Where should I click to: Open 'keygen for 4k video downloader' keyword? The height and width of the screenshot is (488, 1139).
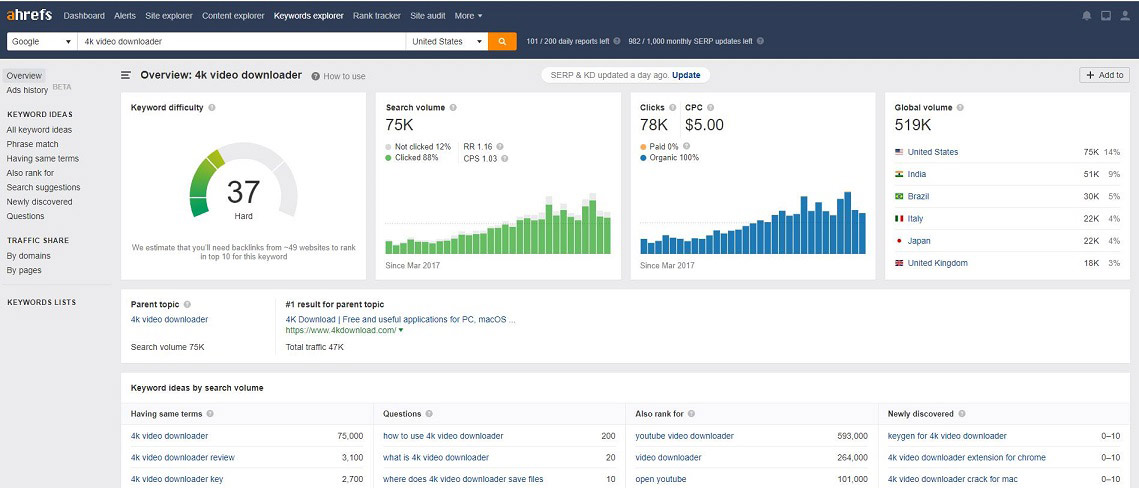click(x=947, y=436)
